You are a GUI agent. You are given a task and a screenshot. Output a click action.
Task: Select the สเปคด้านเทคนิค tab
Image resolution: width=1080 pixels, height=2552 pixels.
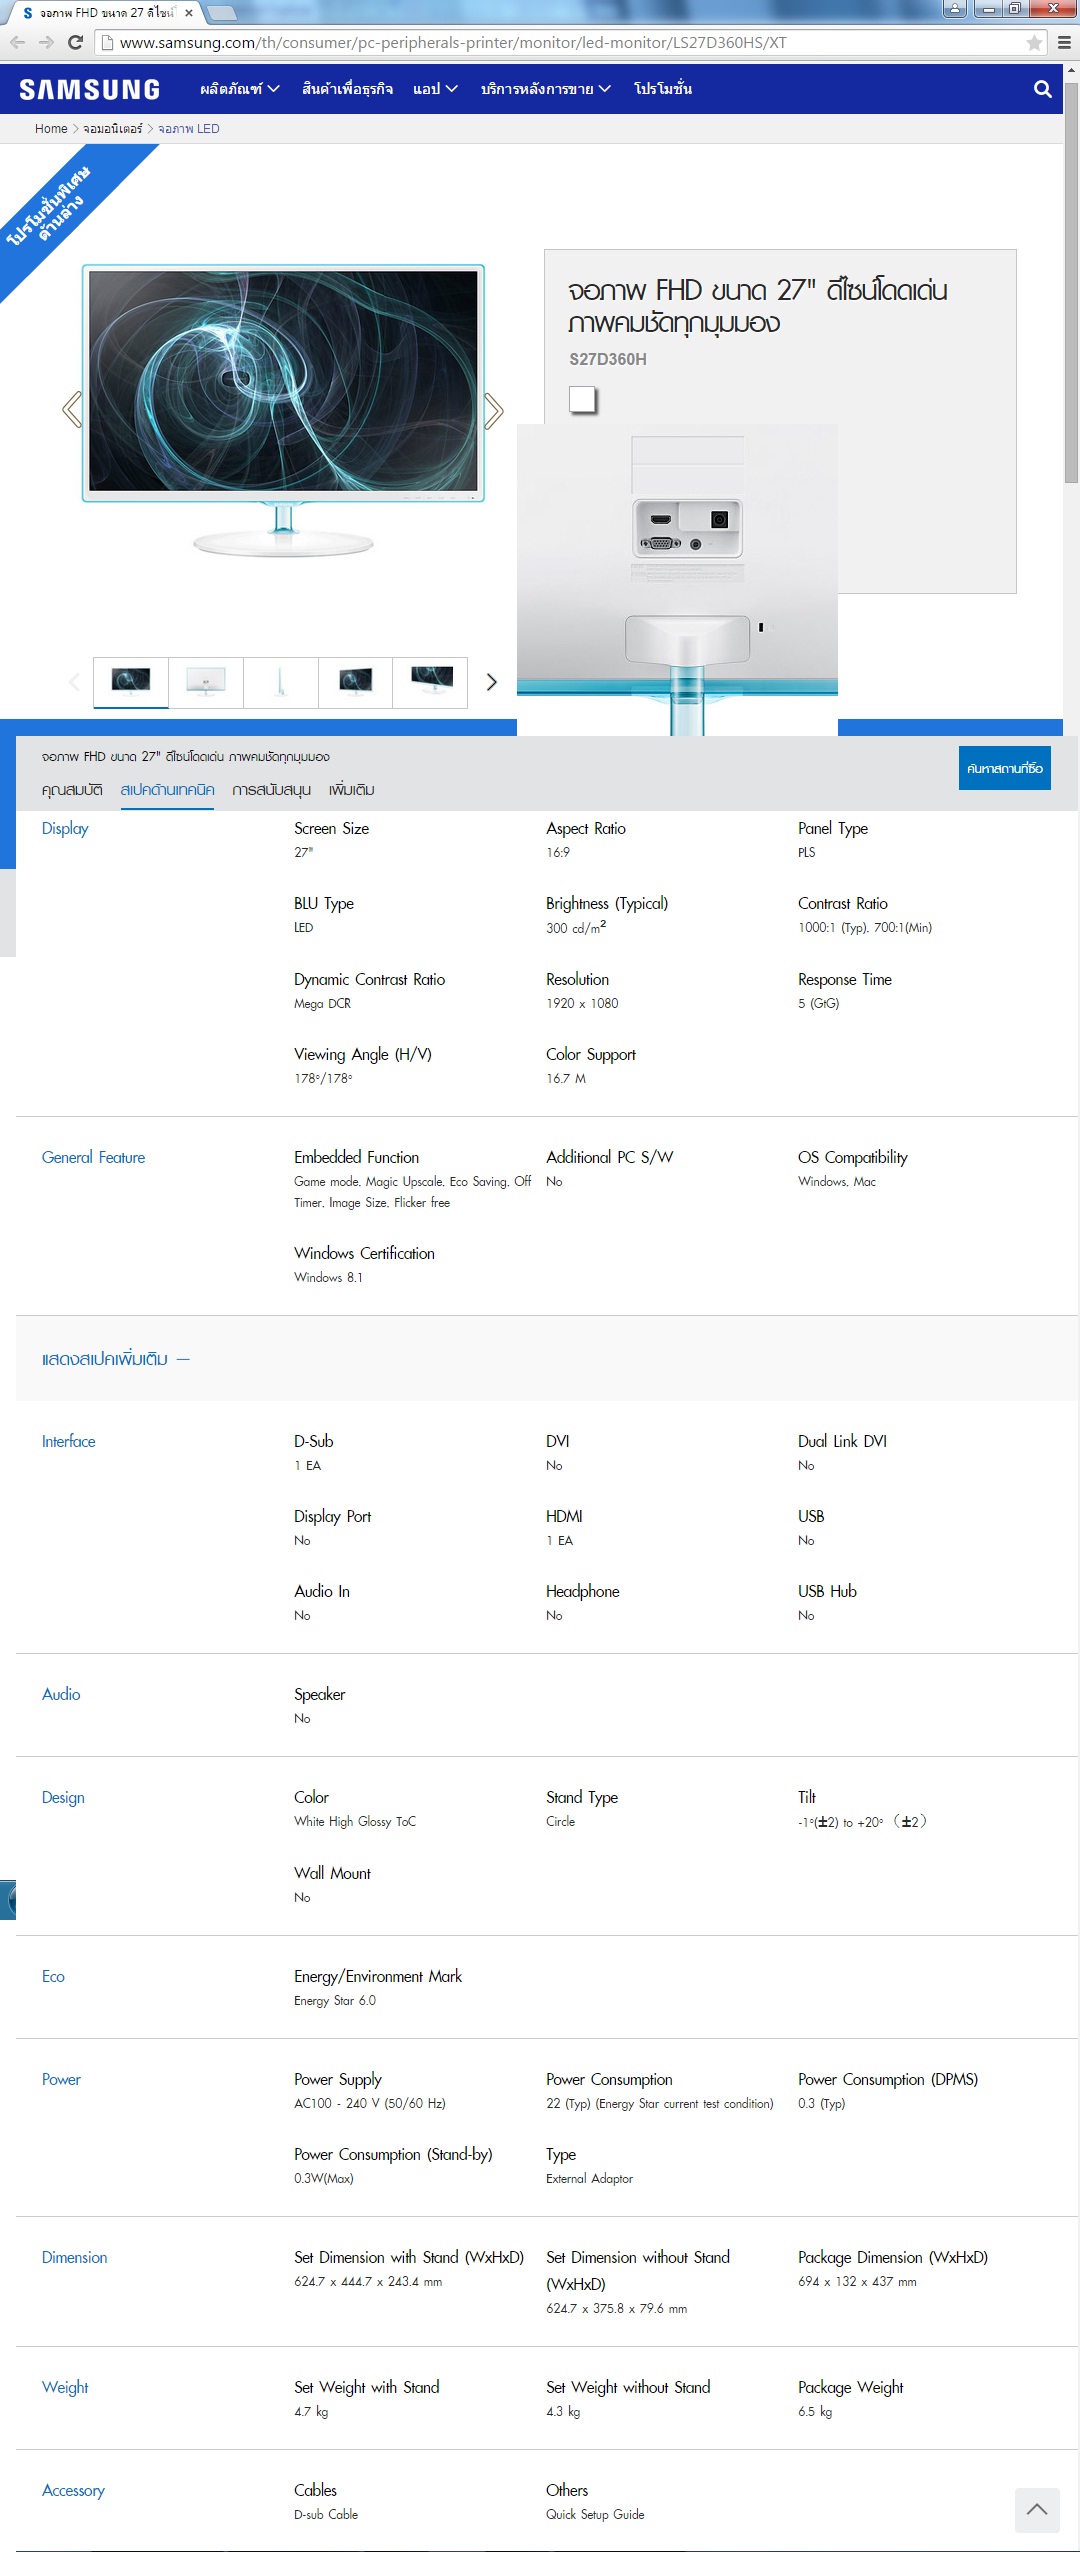(167, 790)
